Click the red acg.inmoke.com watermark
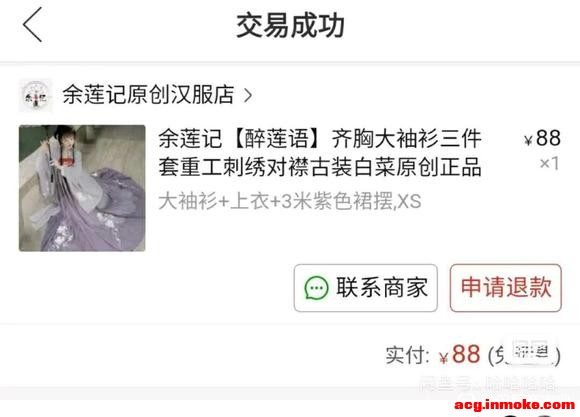580x417 pixels. coord(515,404)
